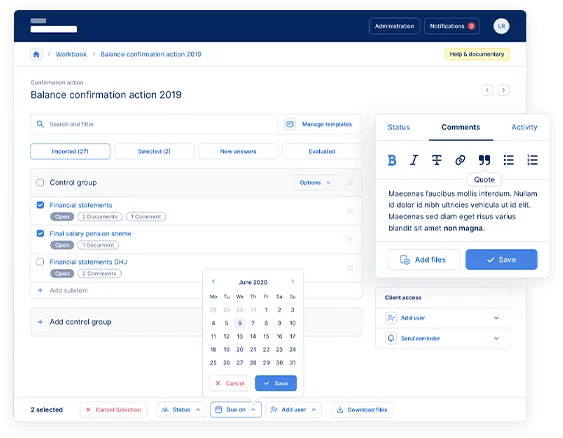
Task: Insert bulleted list in comment
Action: click(x=508, y=160)
